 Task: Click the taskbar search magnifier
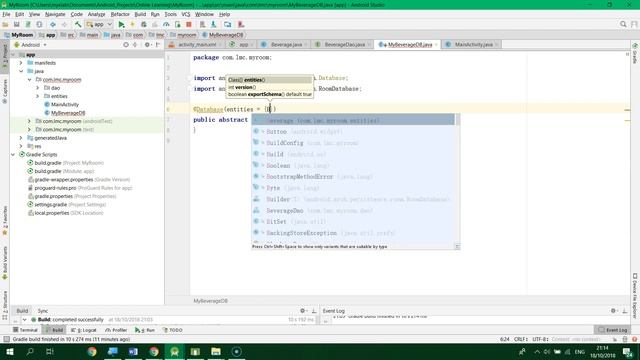click(x=30, y=351)
